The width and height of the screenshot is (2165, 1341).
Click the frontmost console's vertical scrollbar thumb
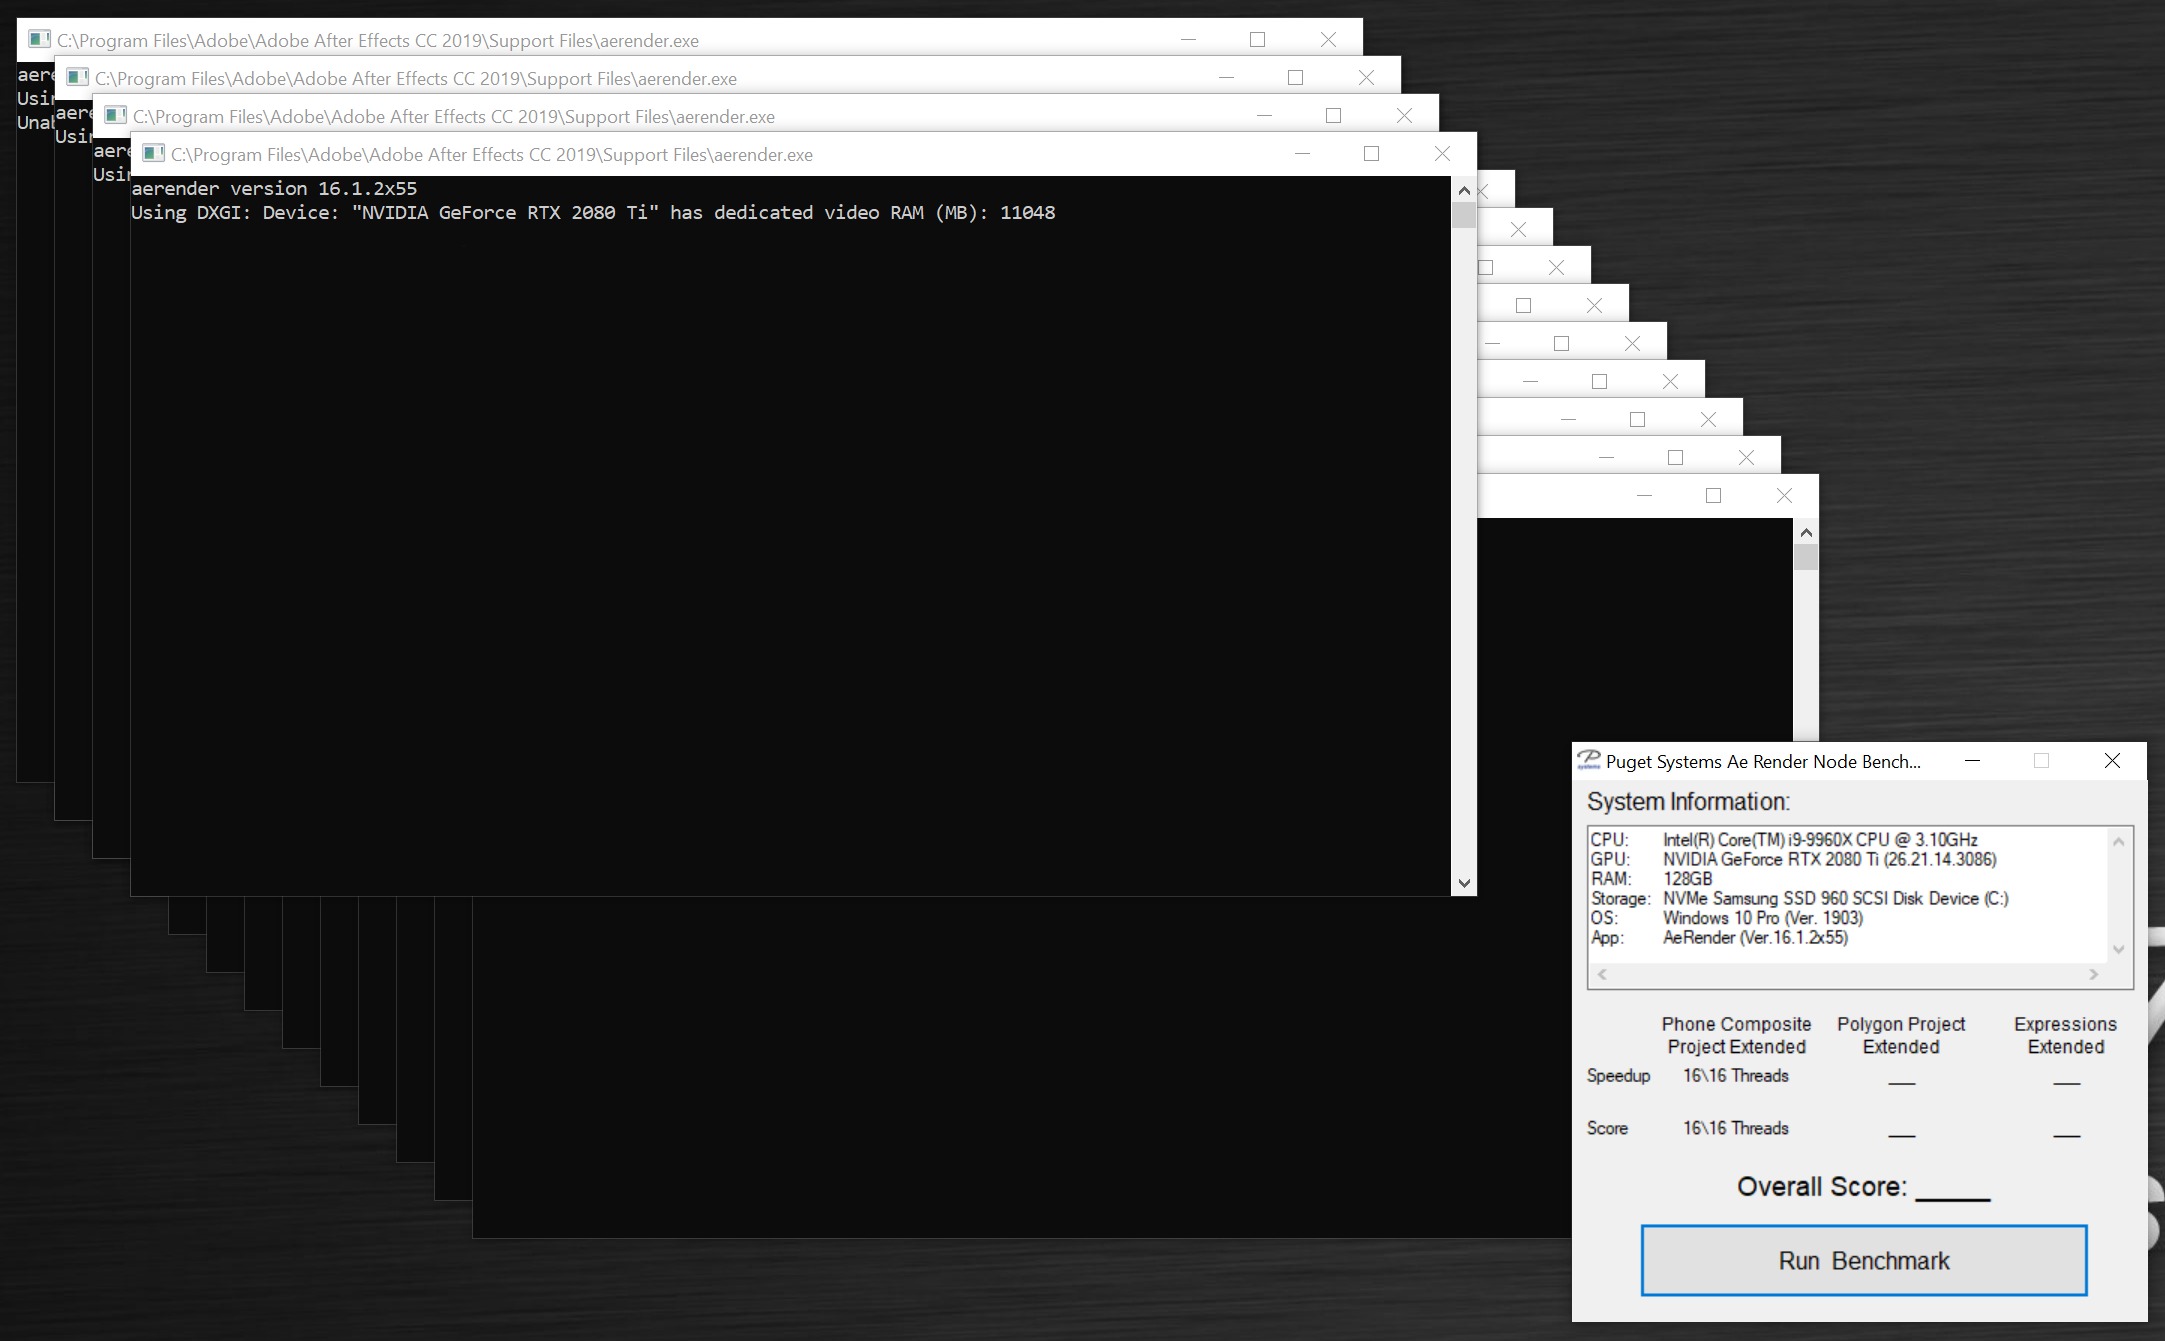click(1464, 215)
